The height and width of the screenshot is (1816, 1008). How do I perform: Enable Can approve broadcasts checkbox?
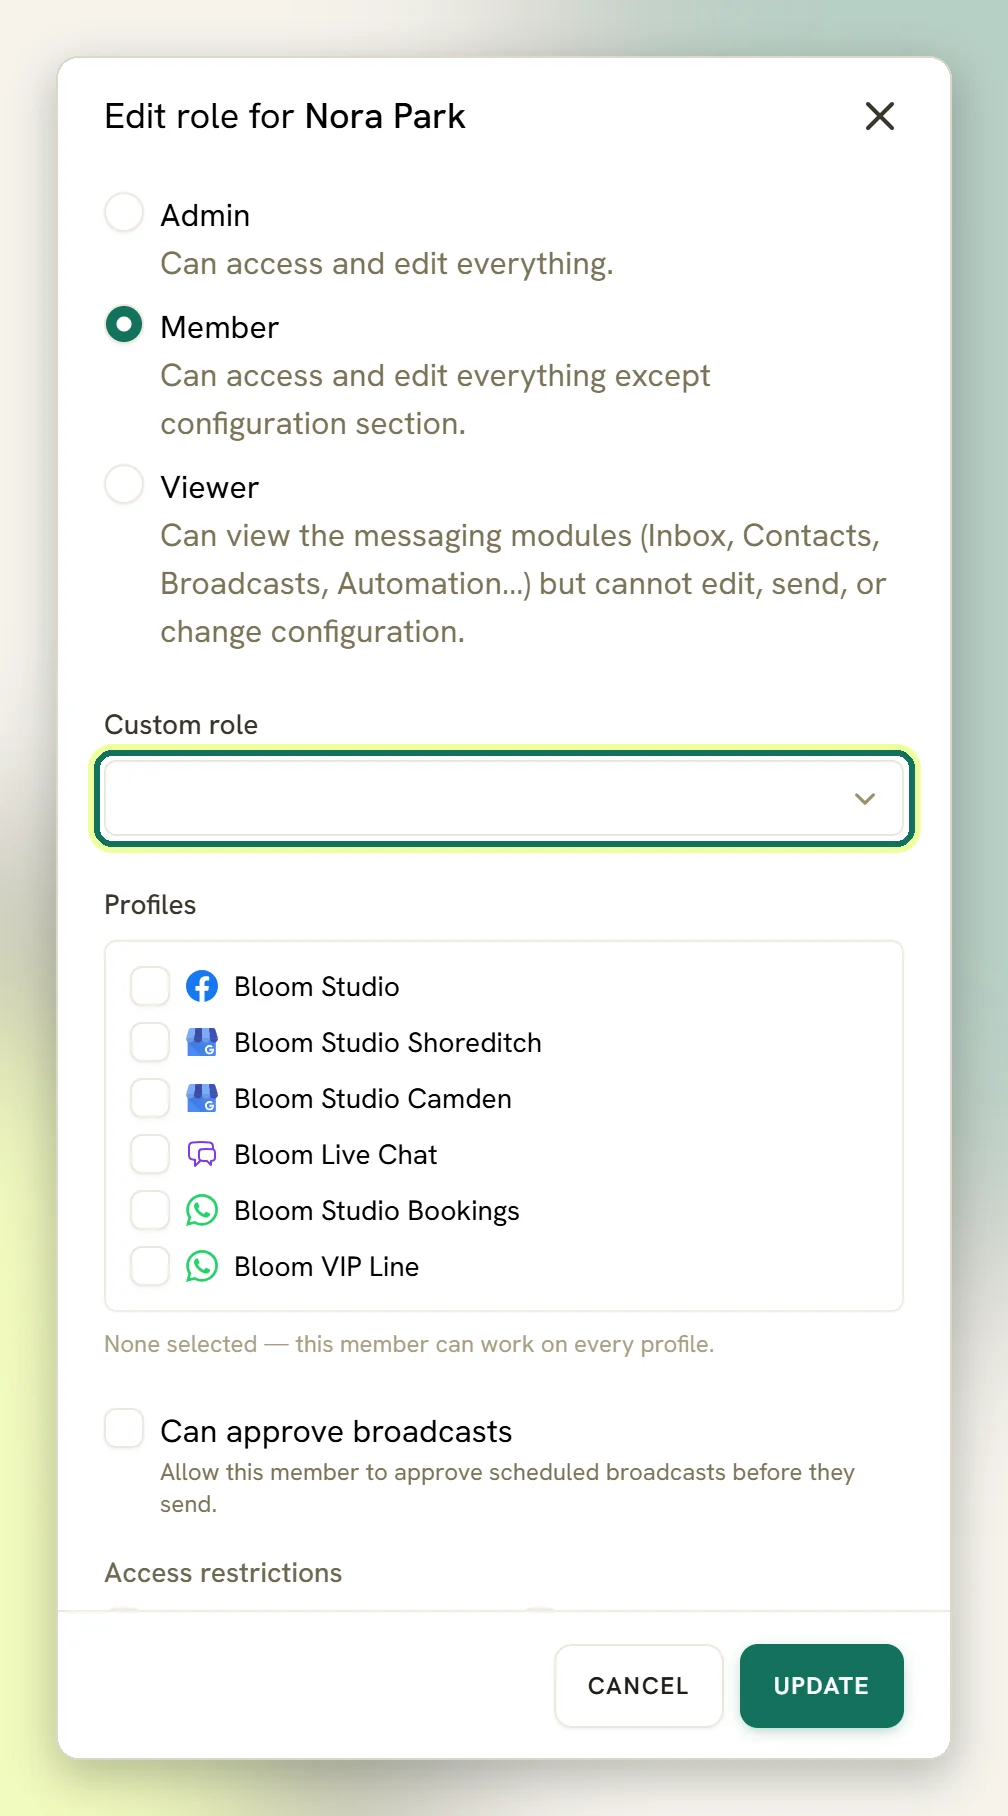coord(124,1428)
